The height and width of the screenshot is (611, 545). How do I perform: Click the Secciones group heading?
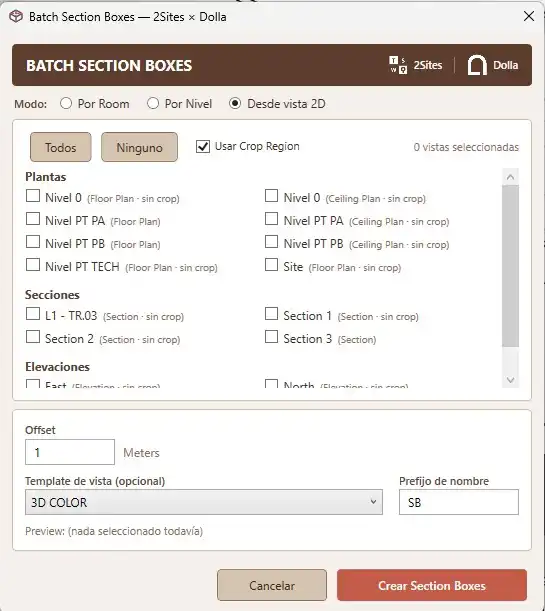[52, 295]
